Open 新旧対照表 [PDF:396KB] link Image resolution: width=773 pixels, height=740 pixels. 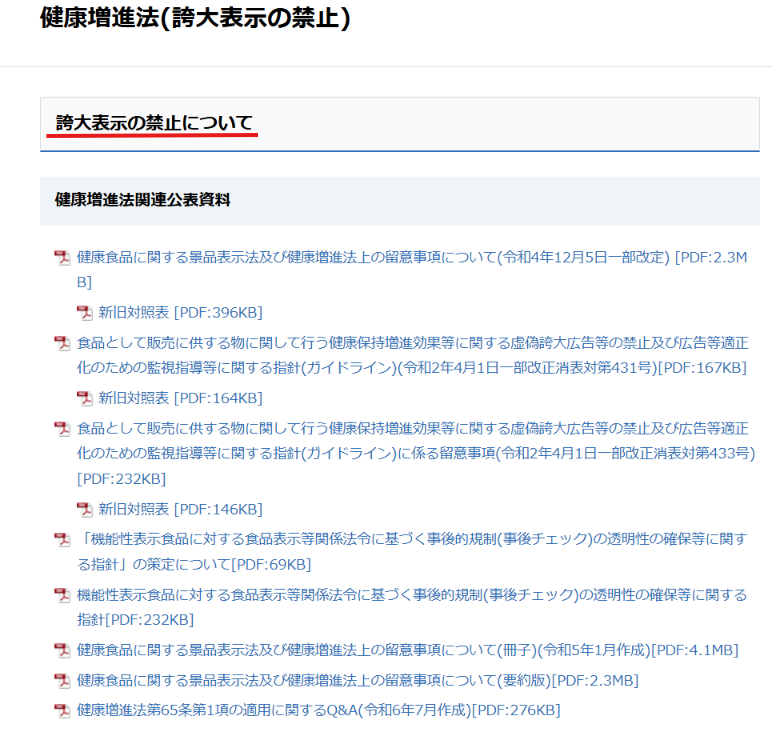pos(180,313)
